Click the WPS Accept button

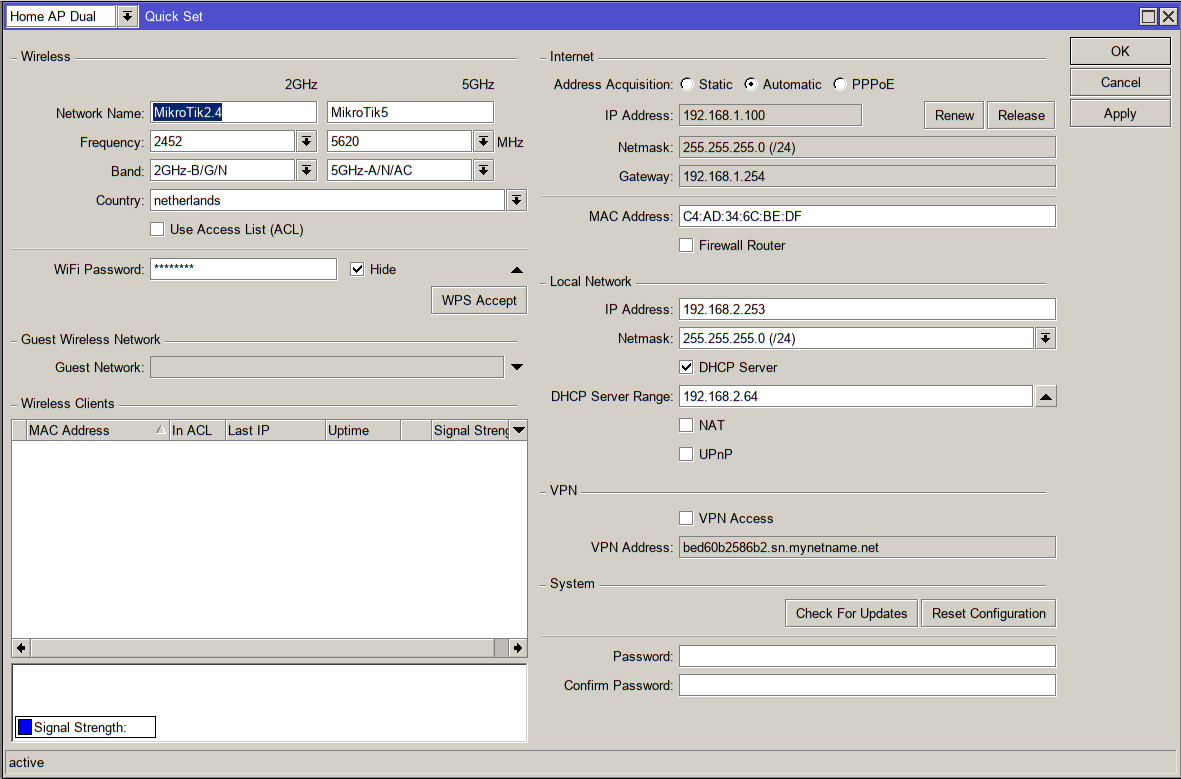[479, 300]
